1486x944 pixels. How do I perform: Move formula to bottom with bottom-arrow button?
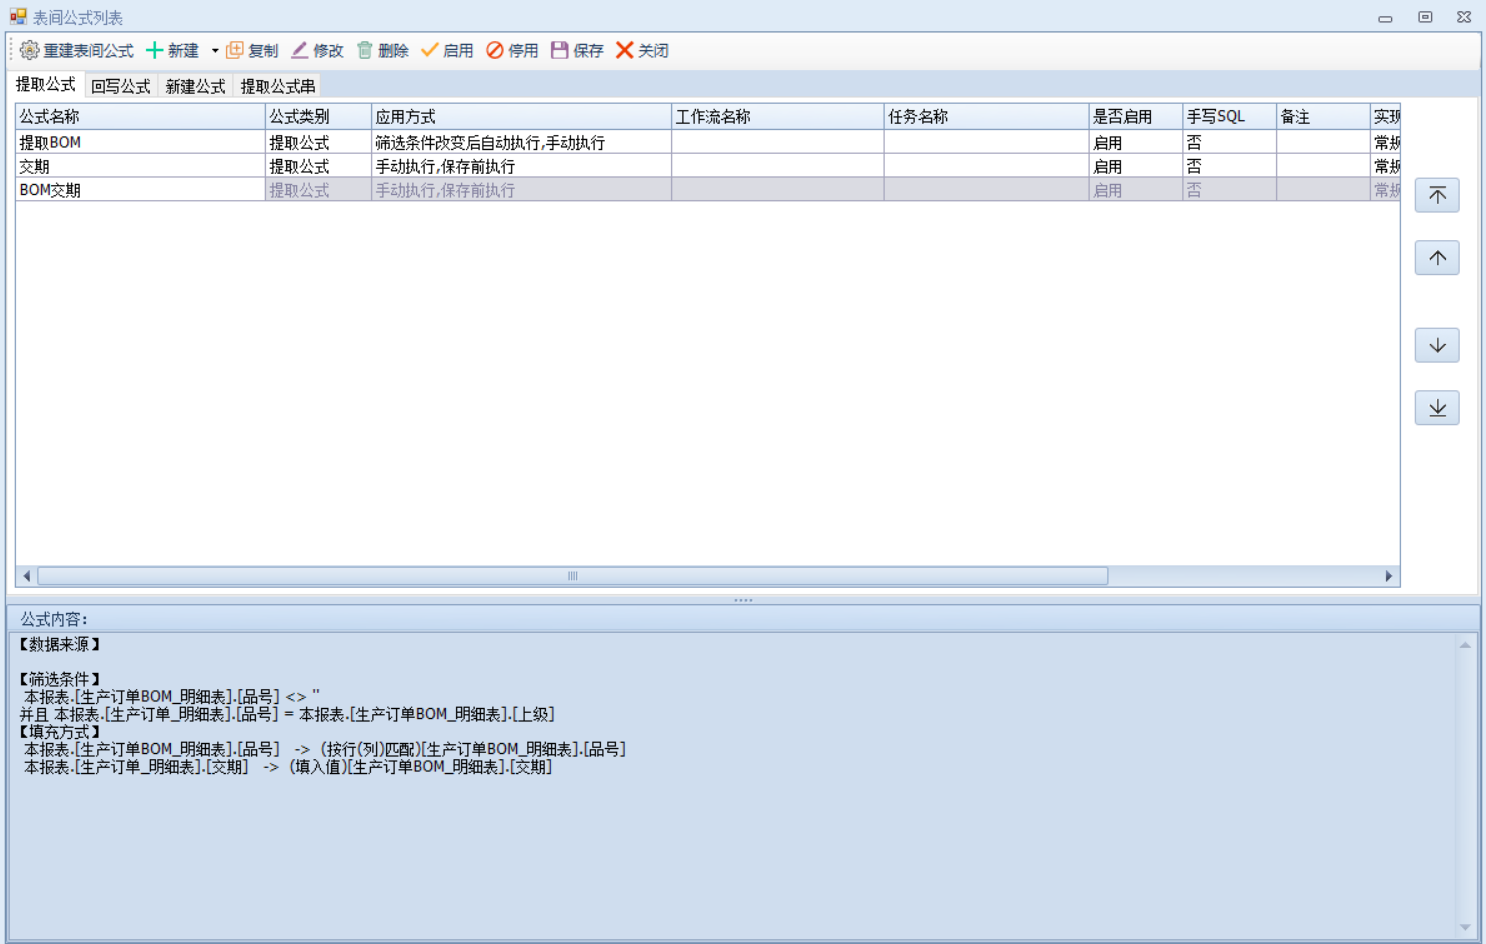[x=1437, y=408]
